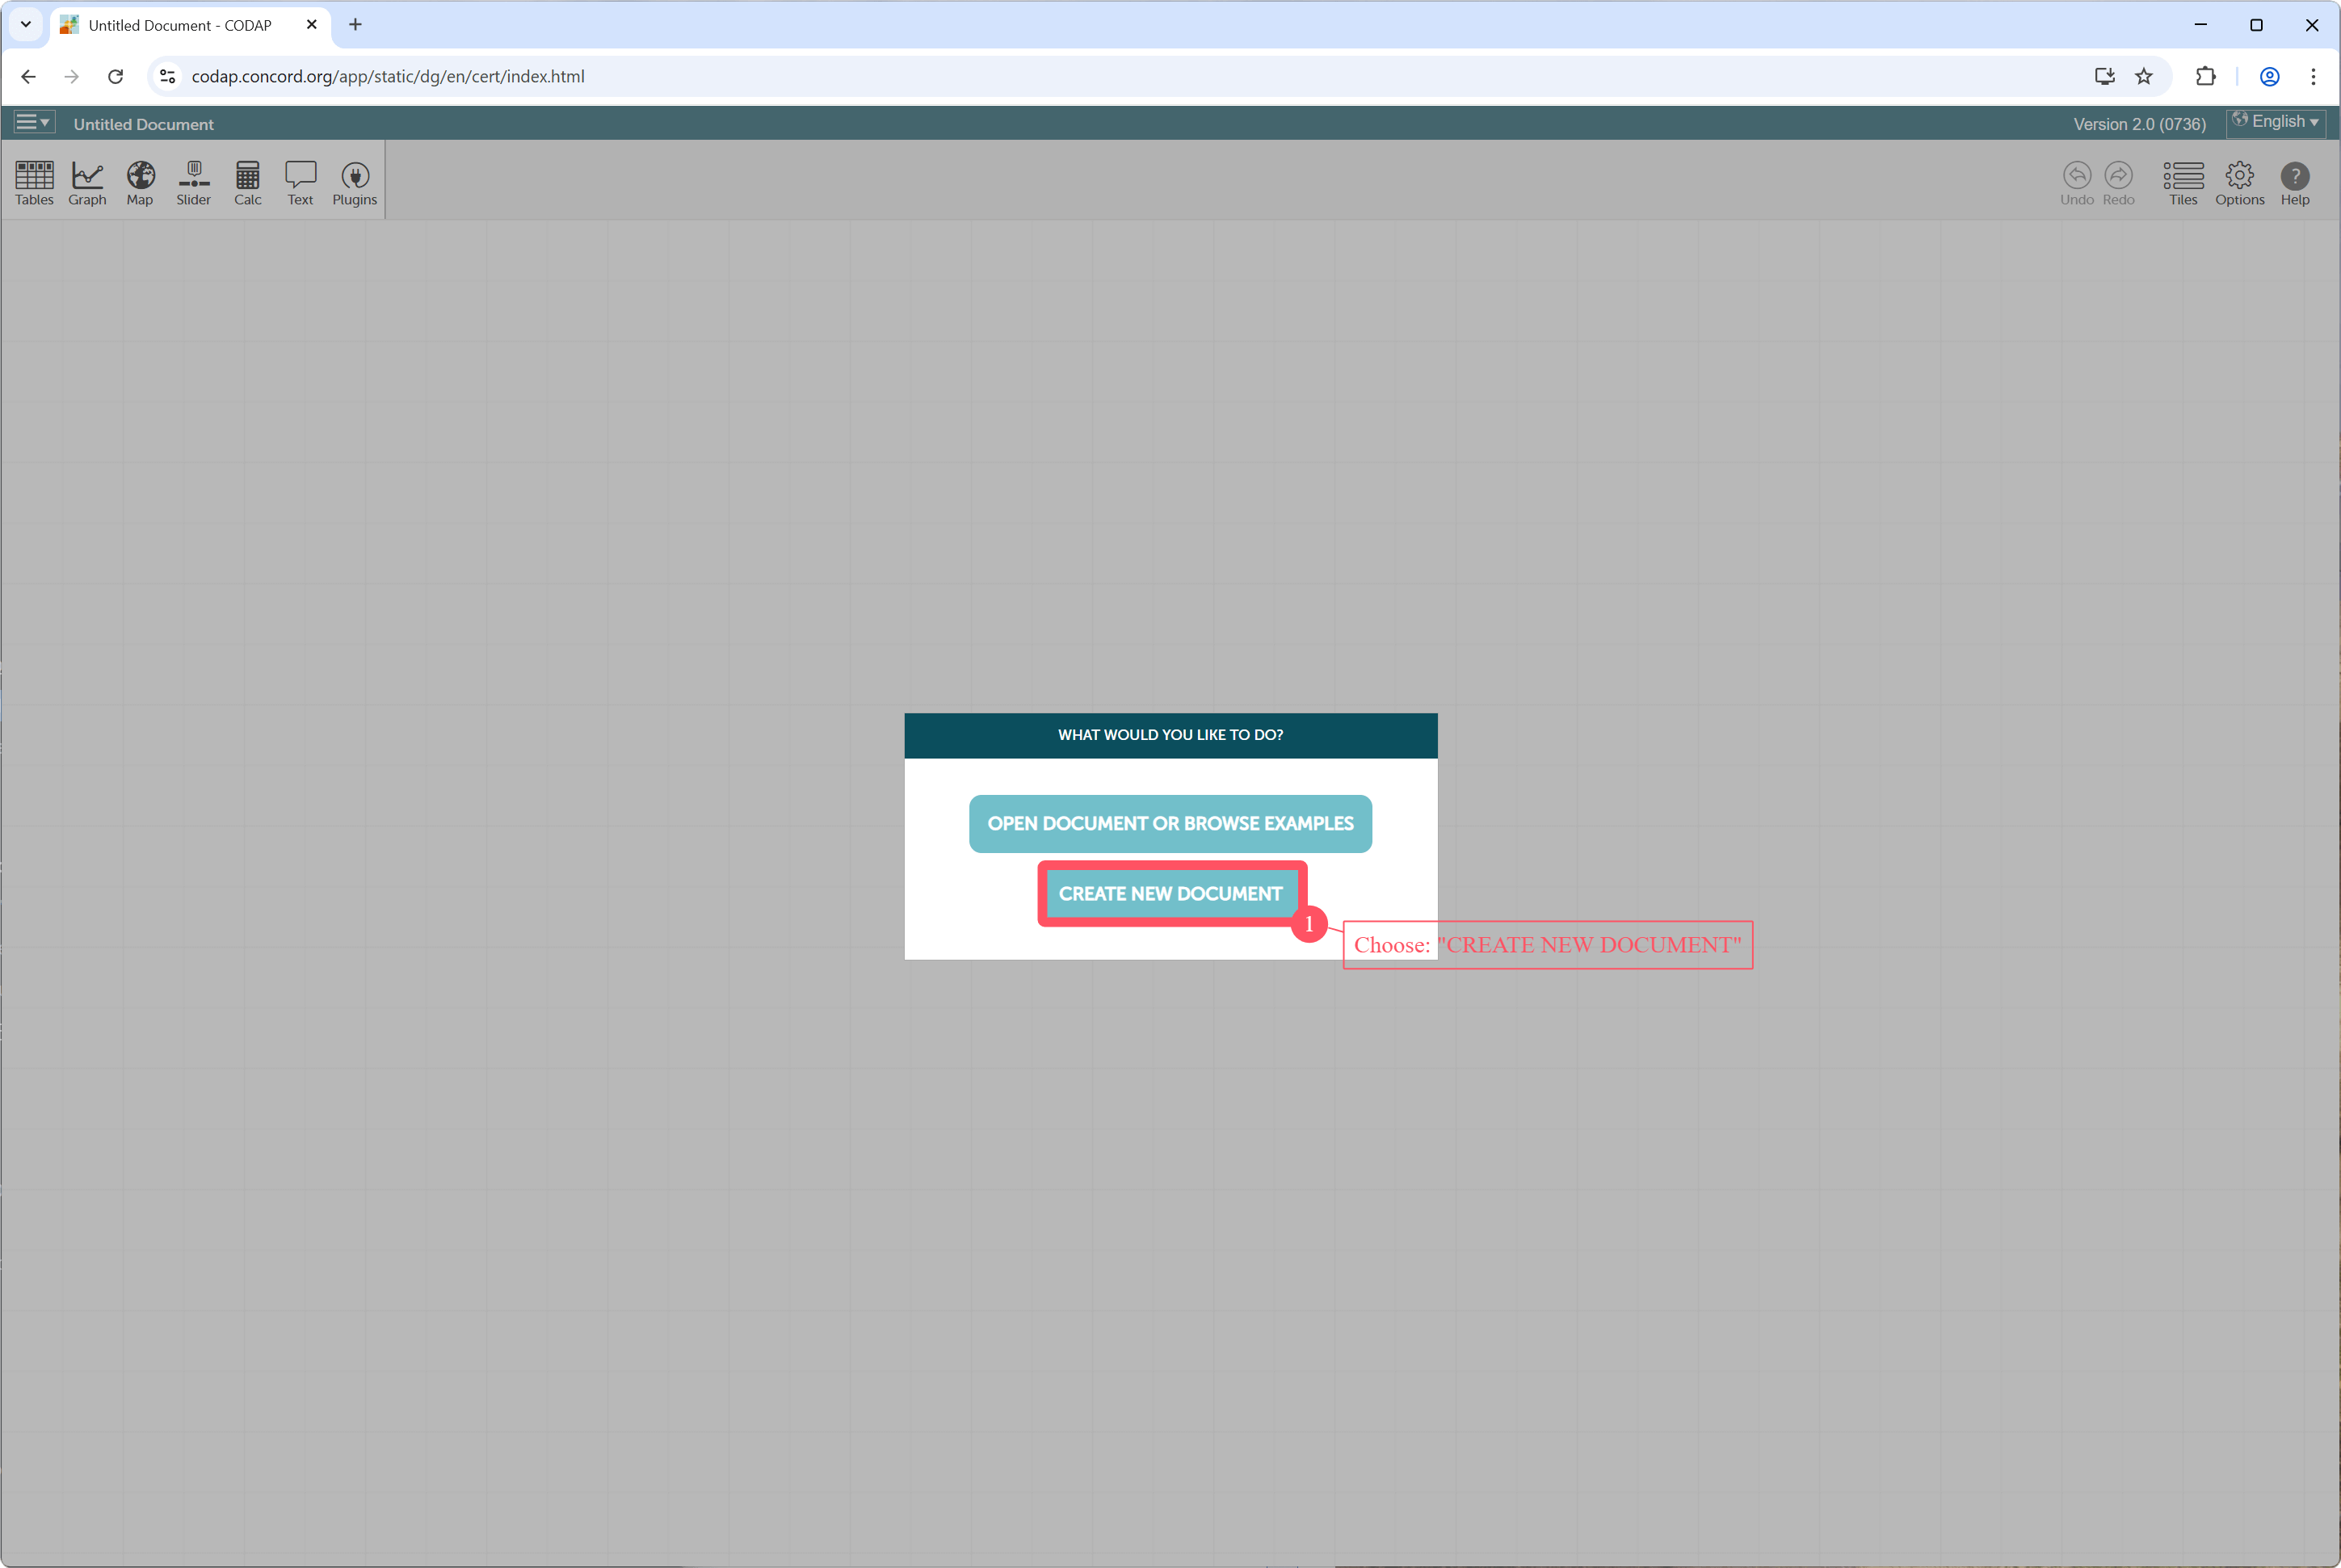Open the Calc calculator tool
The image size is (2341, 1568).
248,183
